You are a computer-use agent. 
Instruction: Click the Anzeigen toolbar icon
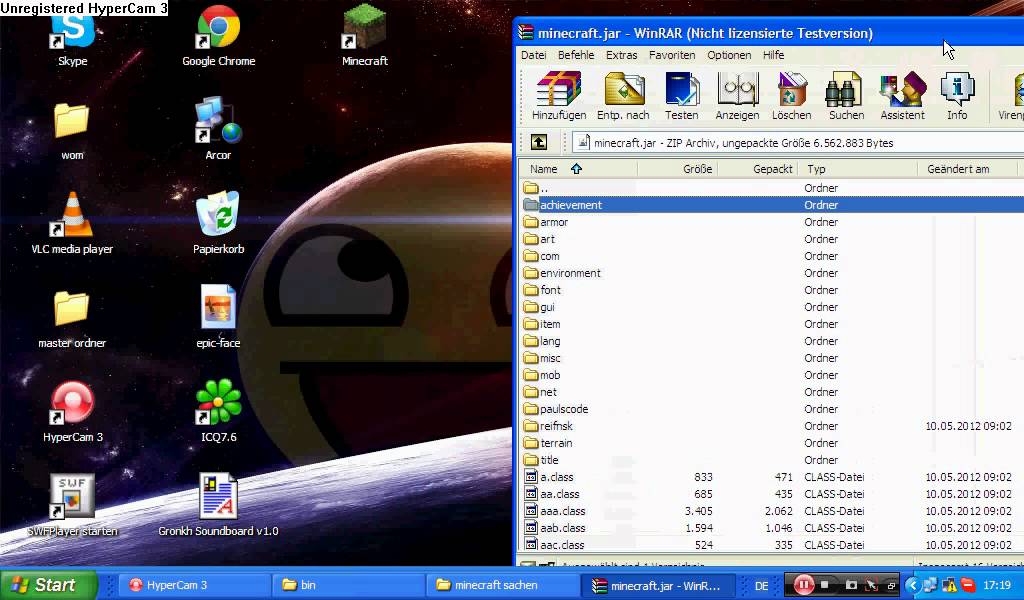tap(737, 96)
